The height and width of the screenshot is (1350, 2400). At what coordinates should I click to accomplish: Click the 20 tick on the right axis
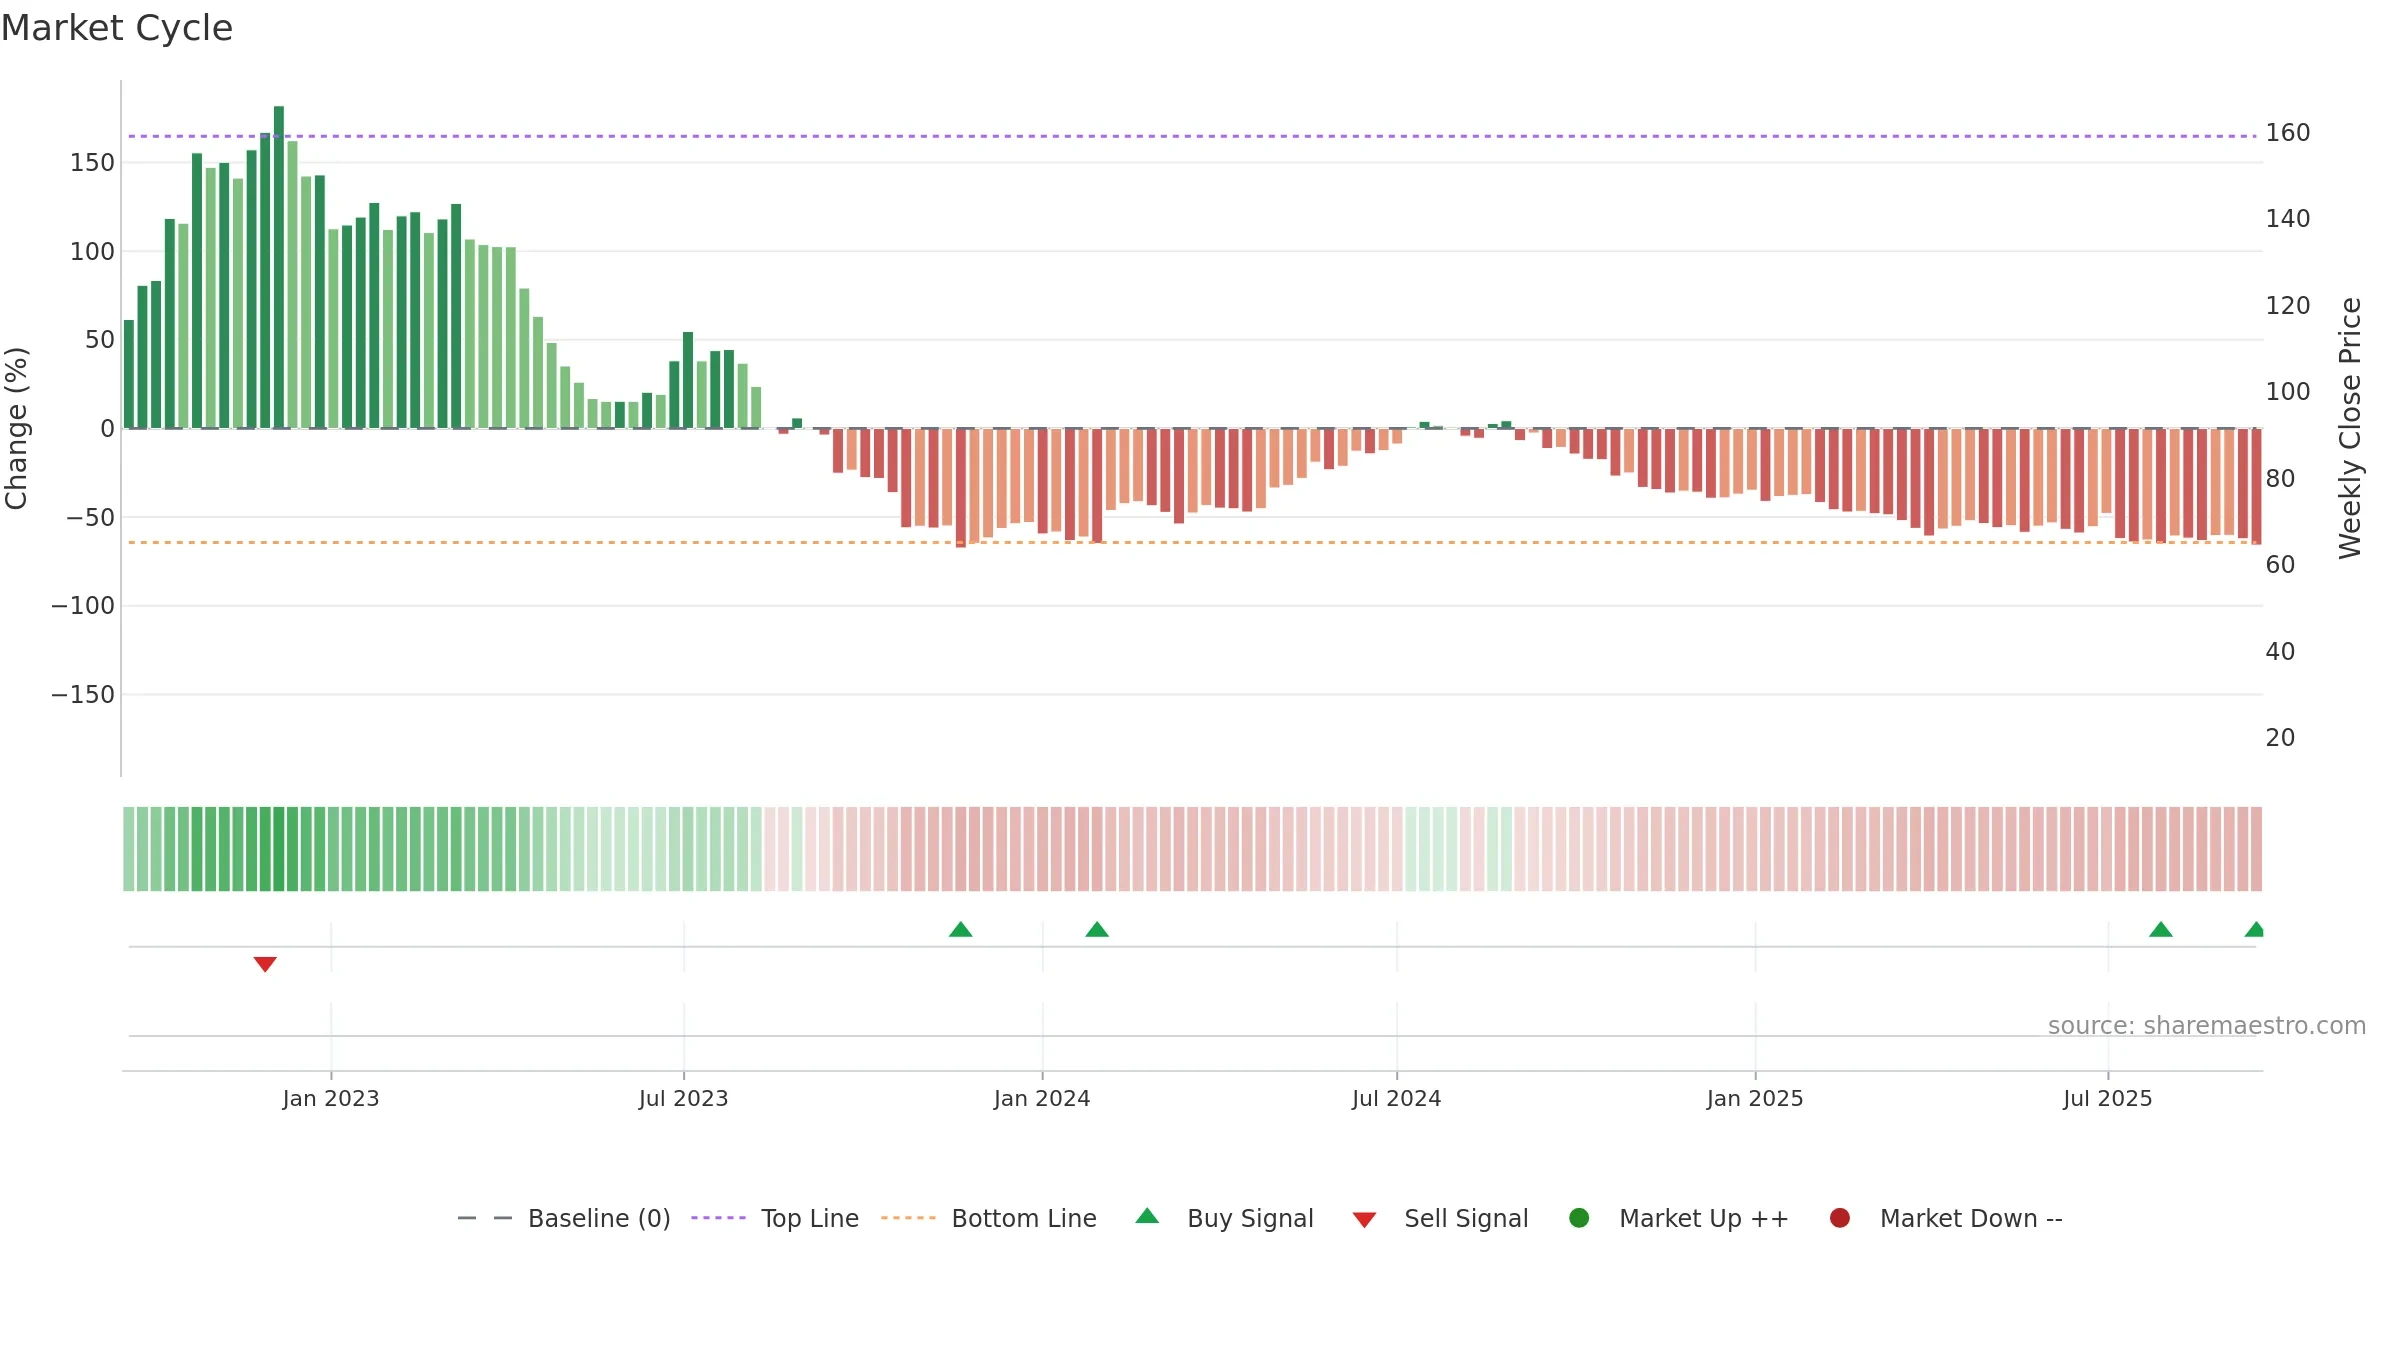point(2280,737)
